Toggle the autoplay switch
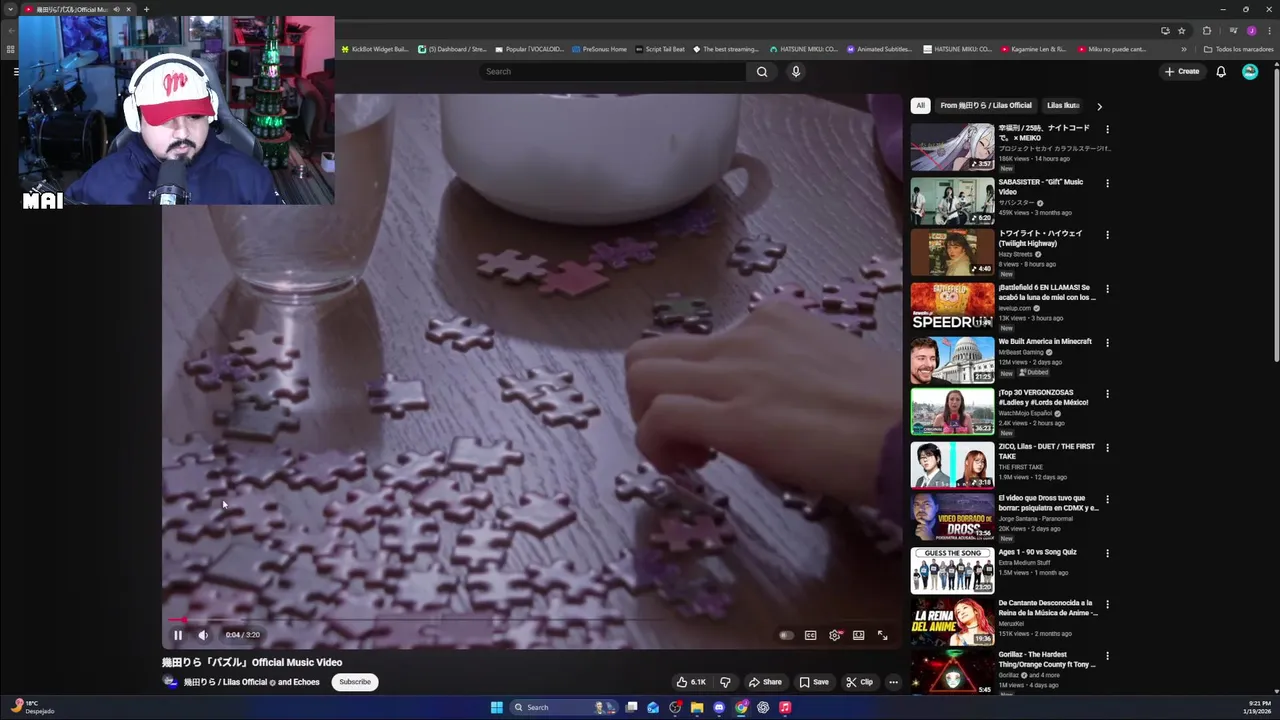Screen dimensions: 1280x720 [786, 635]
